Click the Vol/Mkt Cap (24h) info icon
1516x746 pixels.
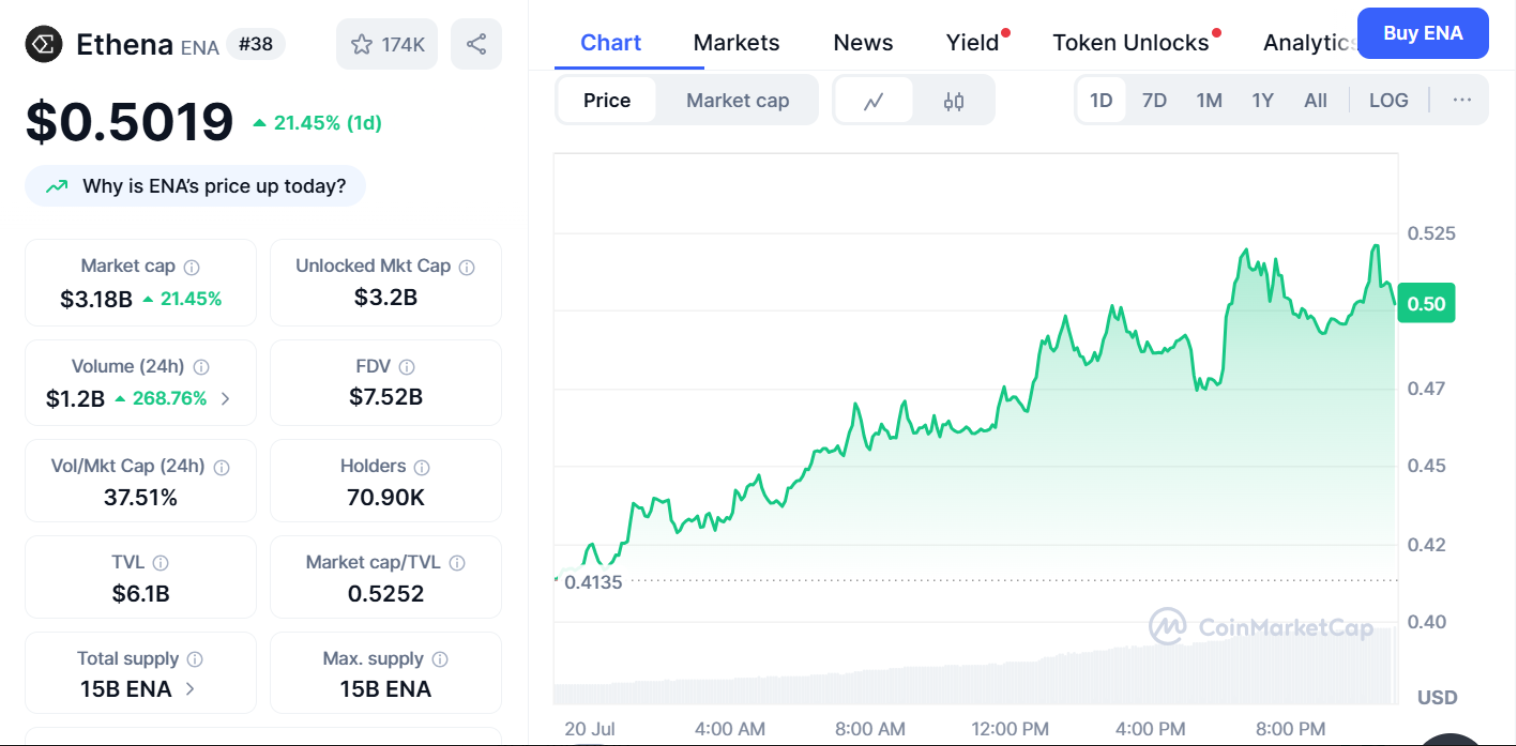coord(222,467)
